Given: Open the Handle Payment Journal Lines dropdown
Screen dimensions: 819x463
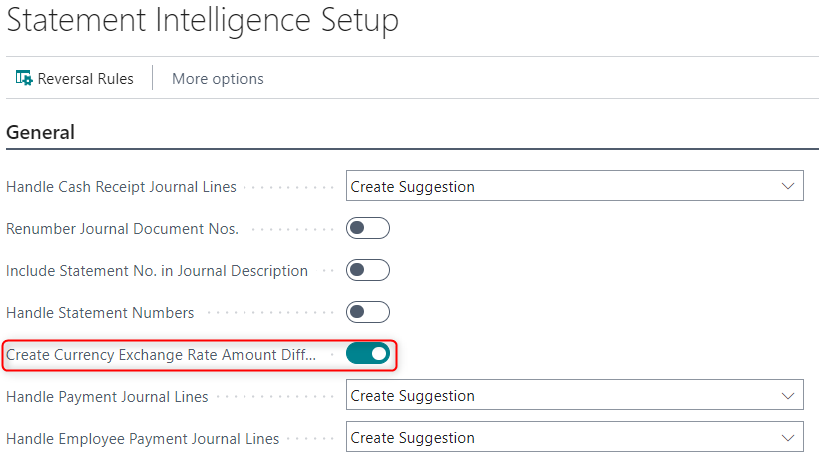Looking at the screenshot, I should 574,396.
